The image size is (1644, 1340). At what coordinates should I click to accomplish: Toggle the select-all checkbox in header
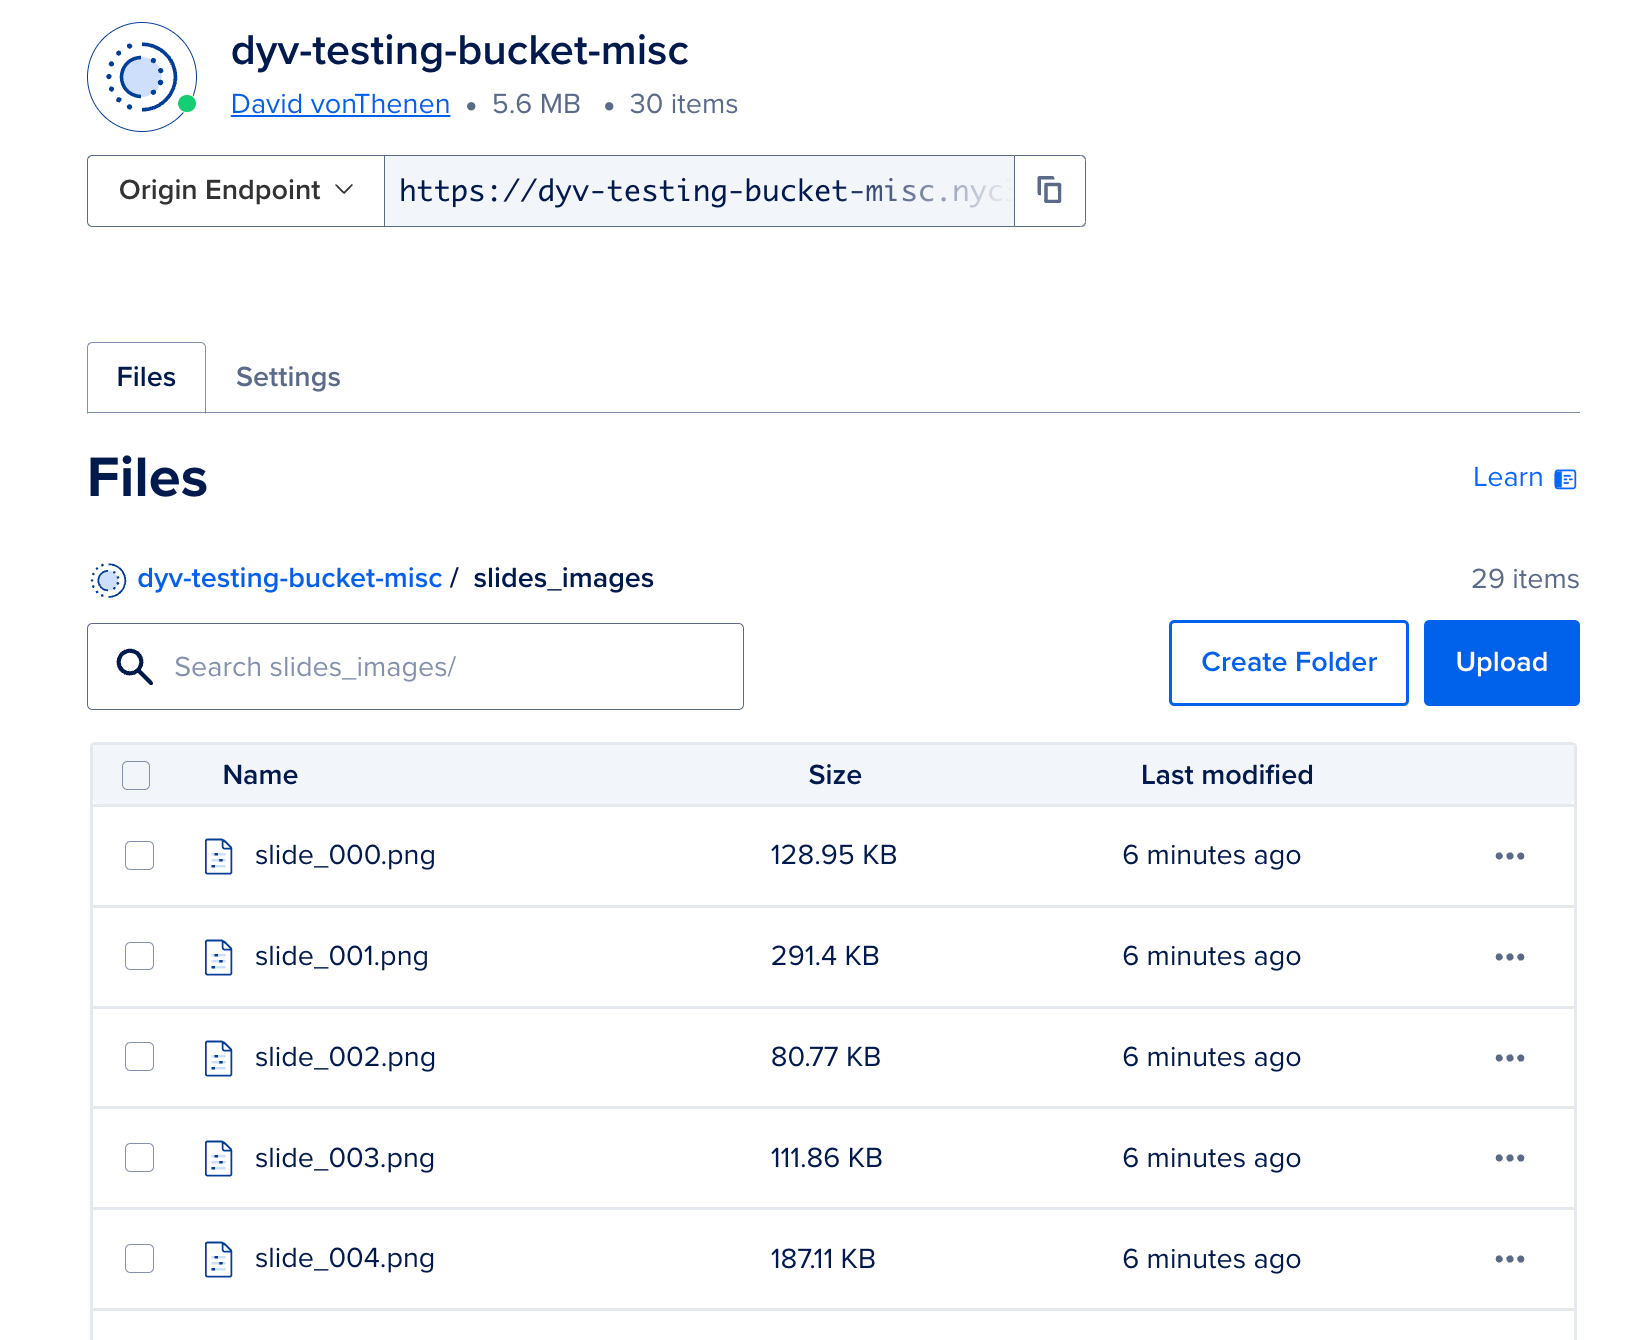tap(136, 775)
